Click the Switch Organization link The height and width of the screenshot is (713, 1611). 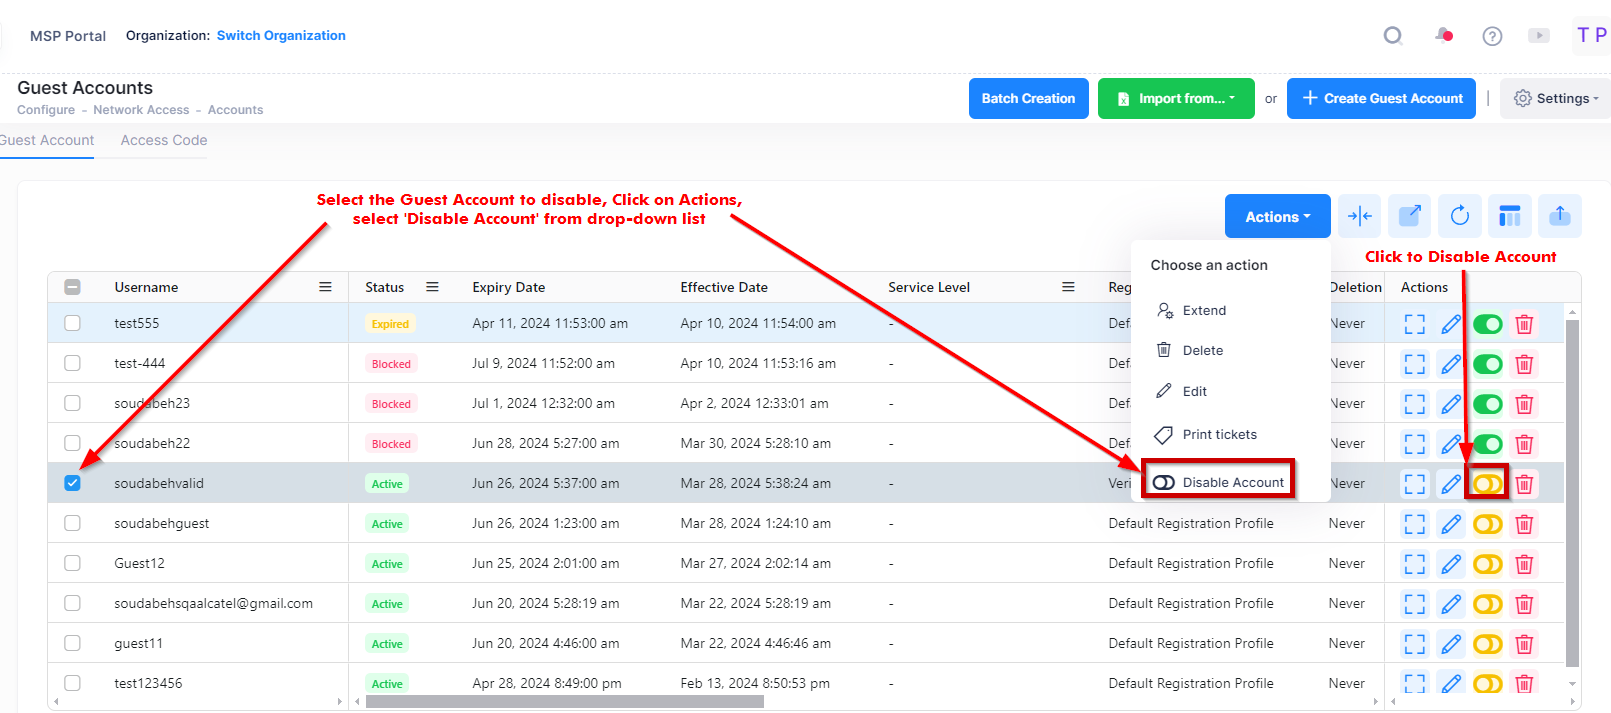tap(281, 35)
